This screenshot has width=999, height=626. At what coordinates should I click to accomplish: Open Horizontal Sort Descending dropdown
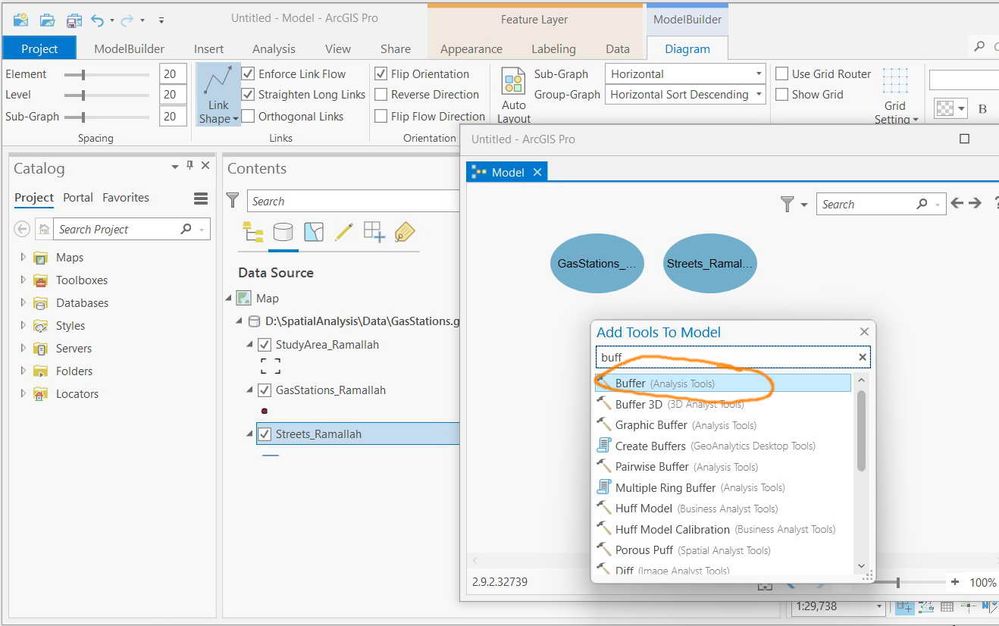(x=685, y=94)
